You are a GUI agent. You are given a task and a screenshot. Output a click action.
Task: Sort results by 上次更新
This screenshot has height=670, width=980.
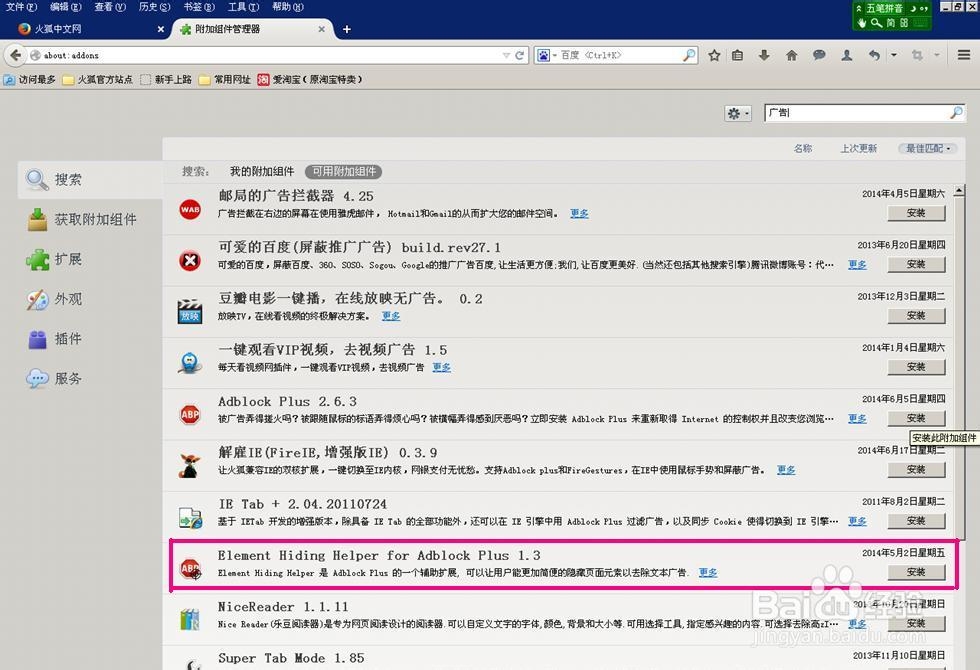(x=858, y=148)
